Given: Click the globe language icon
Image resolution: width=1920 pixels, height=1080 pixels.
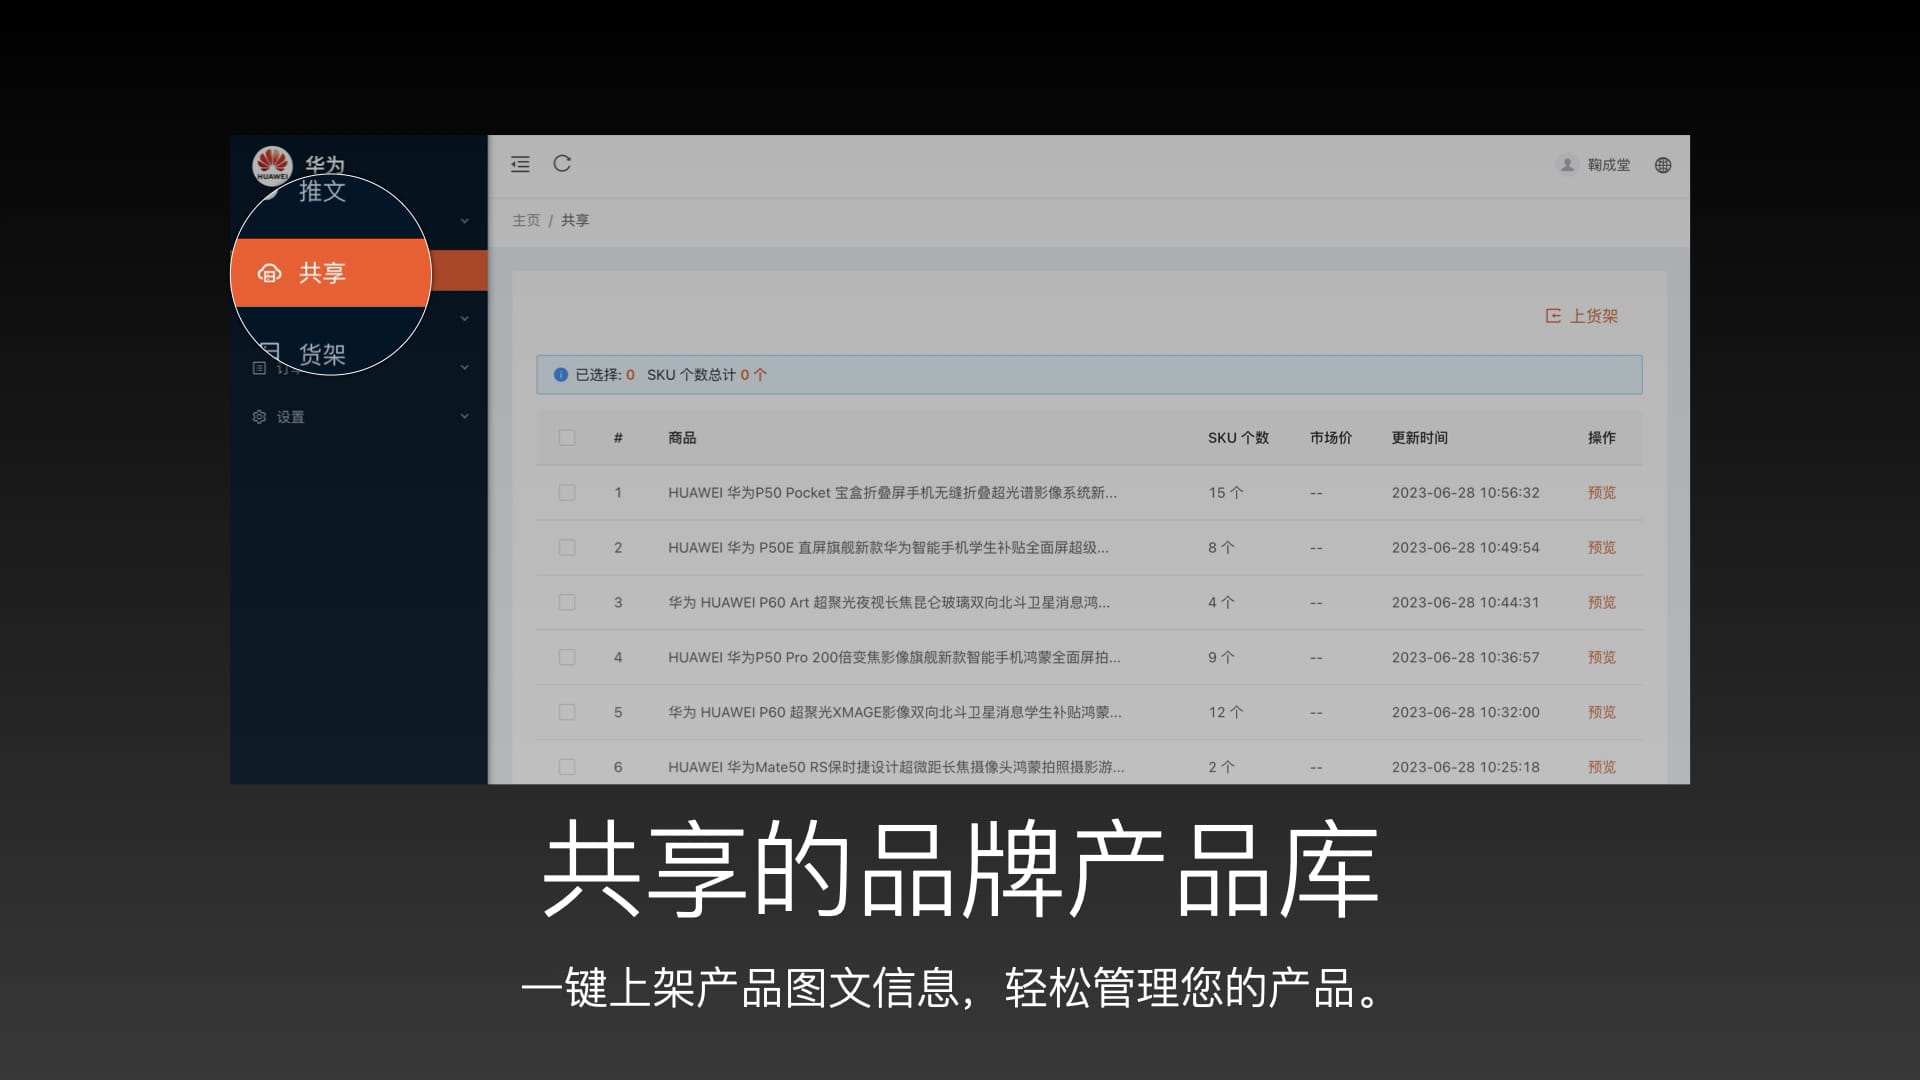Looking at the screenshot, I should (1663, 165).
